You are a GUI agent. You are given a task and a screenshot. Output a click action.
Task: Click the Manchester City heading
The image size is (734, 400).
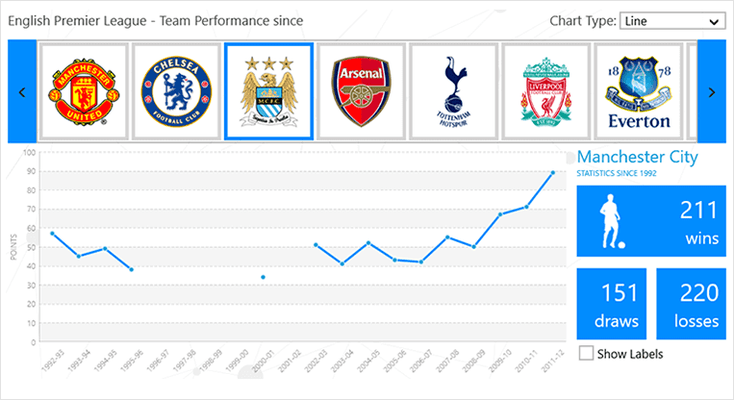[x=637, y=156]
